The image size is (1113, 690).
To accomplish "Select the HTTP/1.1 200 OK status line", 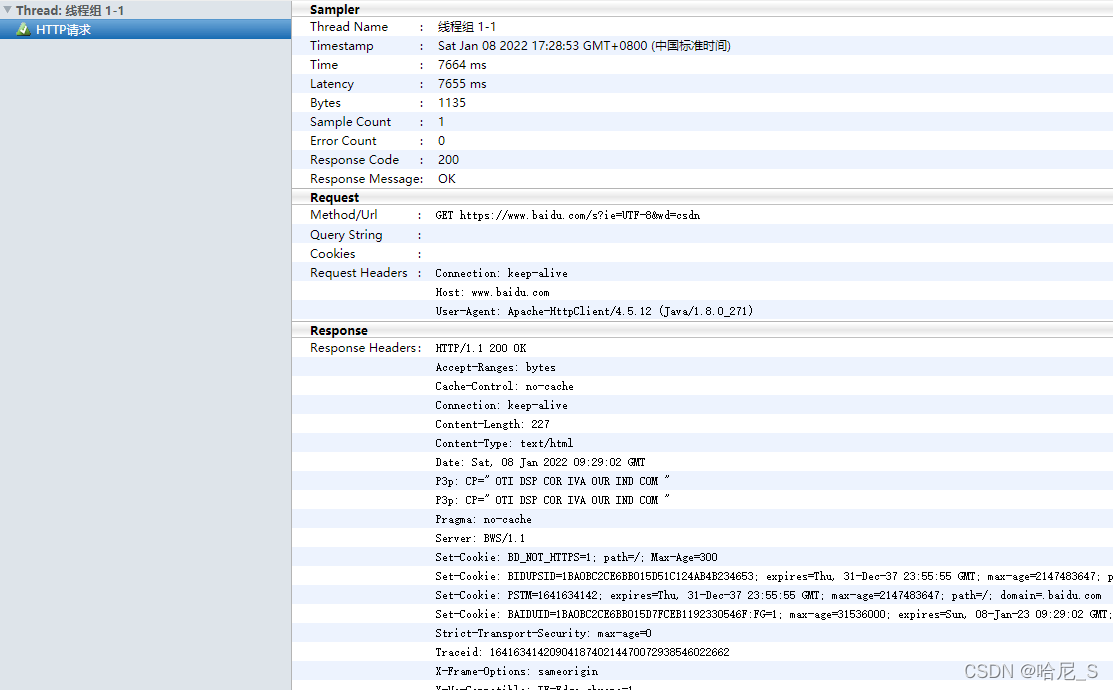I will point(481,349).
